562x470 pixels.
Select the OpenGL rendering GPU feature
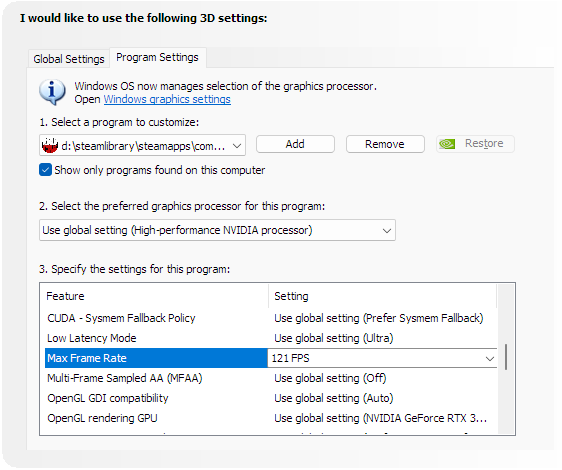102,418
